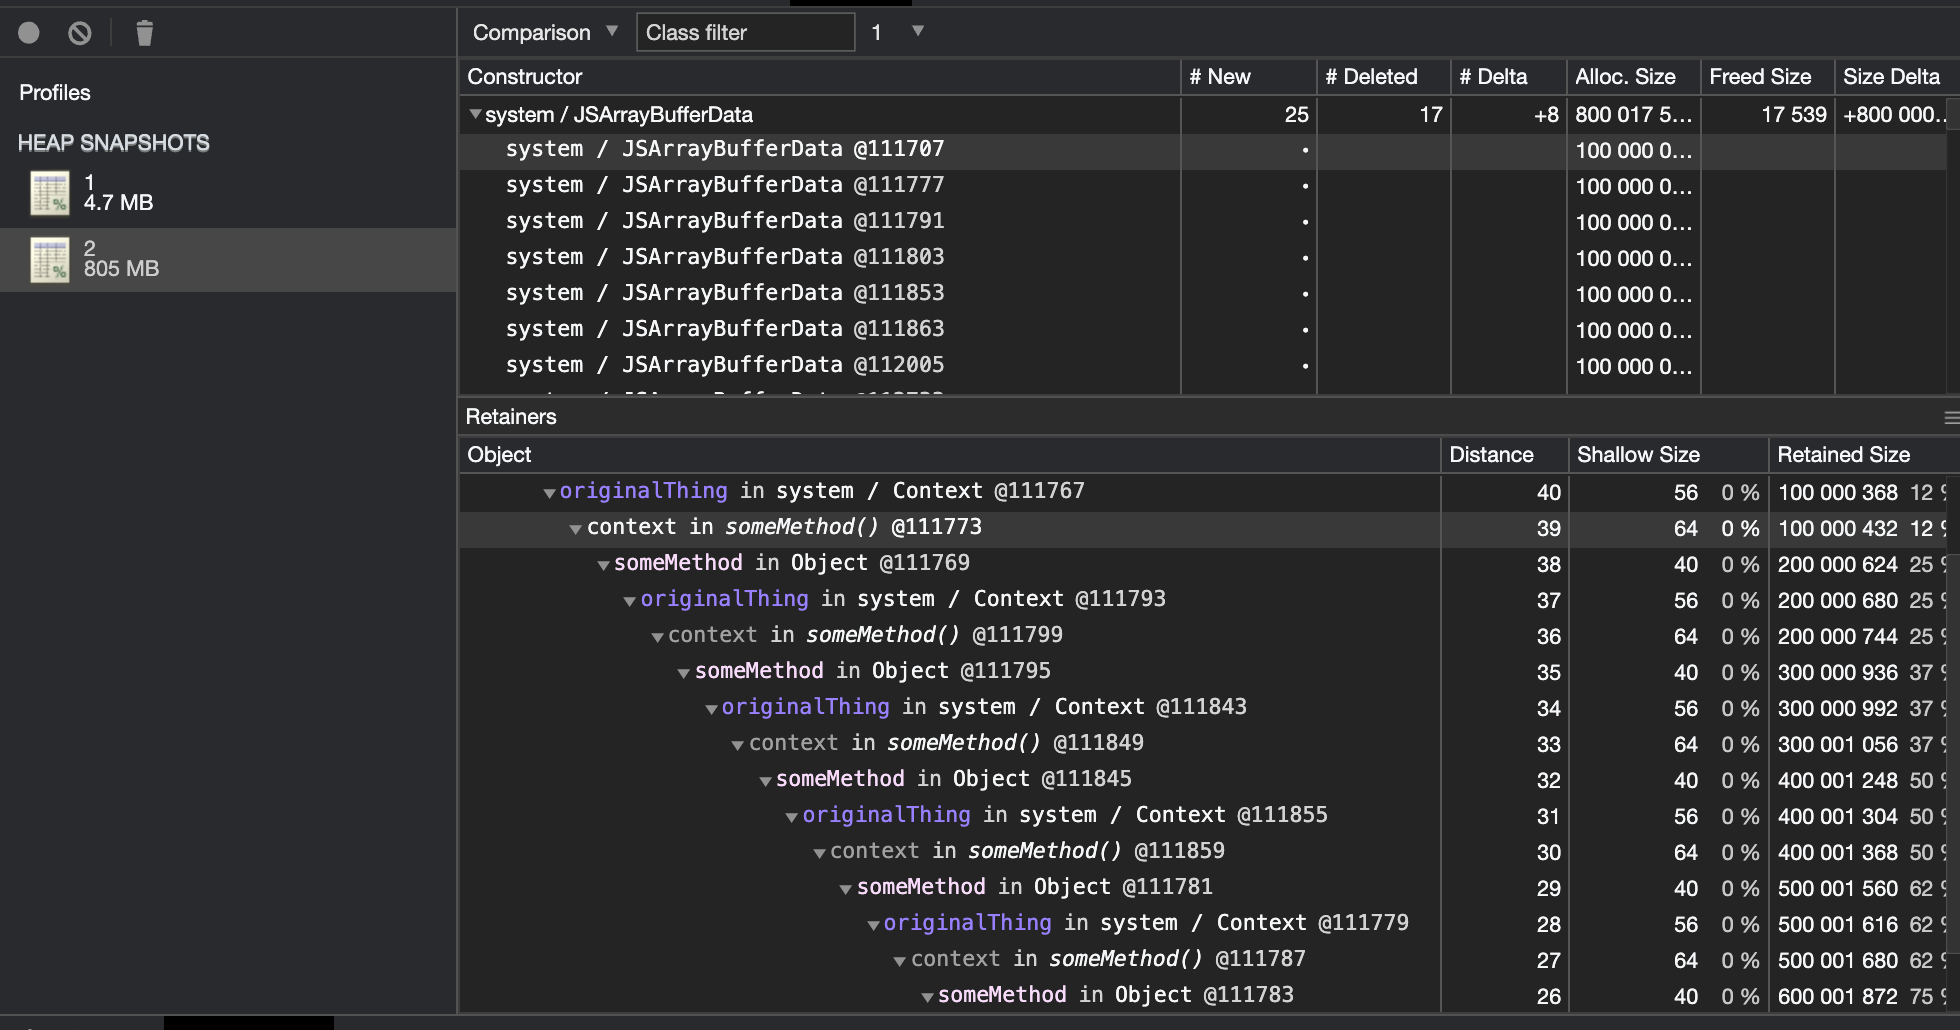Collapse someMethod in Object @111795
This screenshot has width=1960, height=1030.
click(683, 673)
